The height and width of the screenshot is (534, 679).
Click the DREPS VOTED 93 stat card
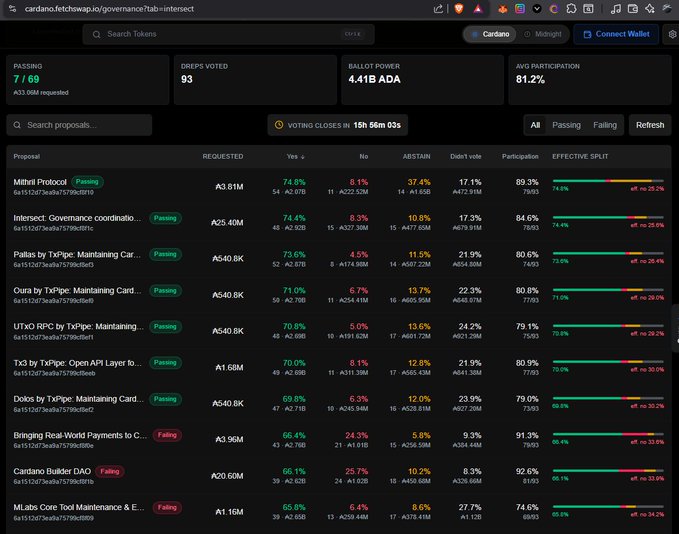click(255, 79)
